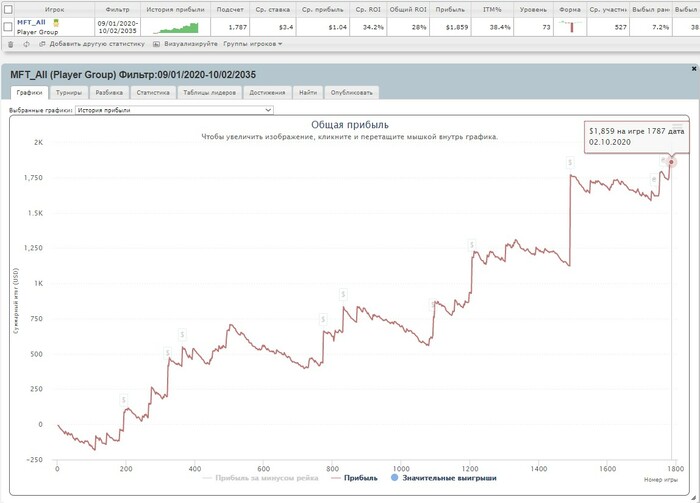
Task: Click the trash delete icon below the table
Action: 11,44
